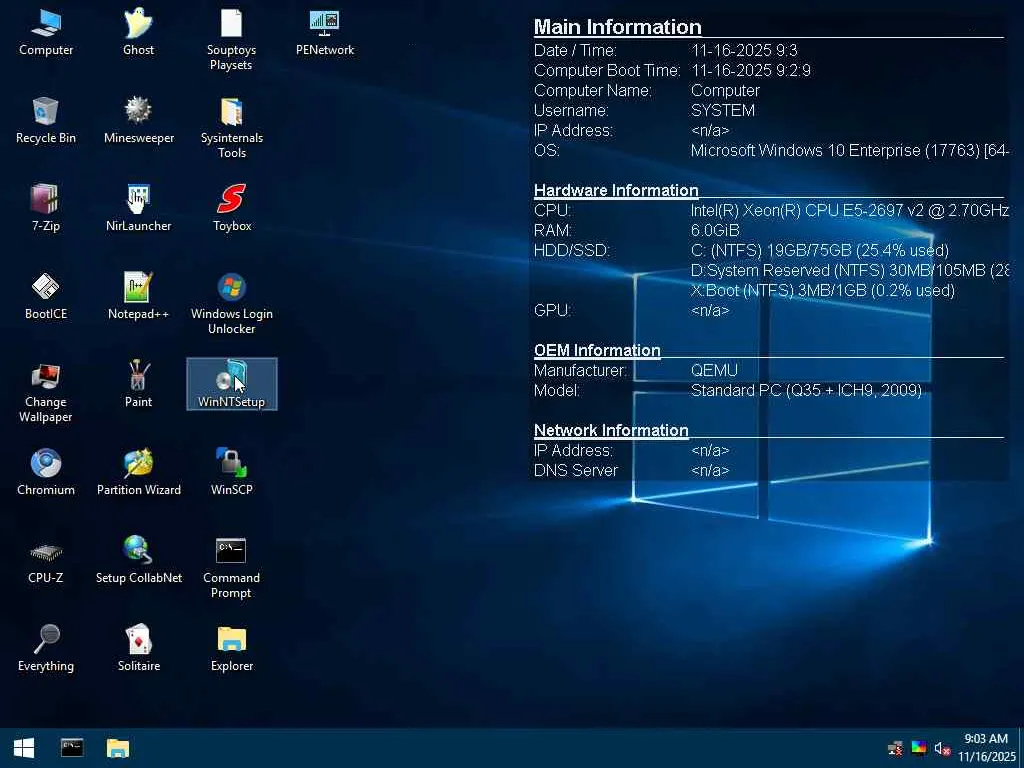1024x768 pixels.
Task: Click the Change Wallpaper icon
Action: tap(46, 392)
